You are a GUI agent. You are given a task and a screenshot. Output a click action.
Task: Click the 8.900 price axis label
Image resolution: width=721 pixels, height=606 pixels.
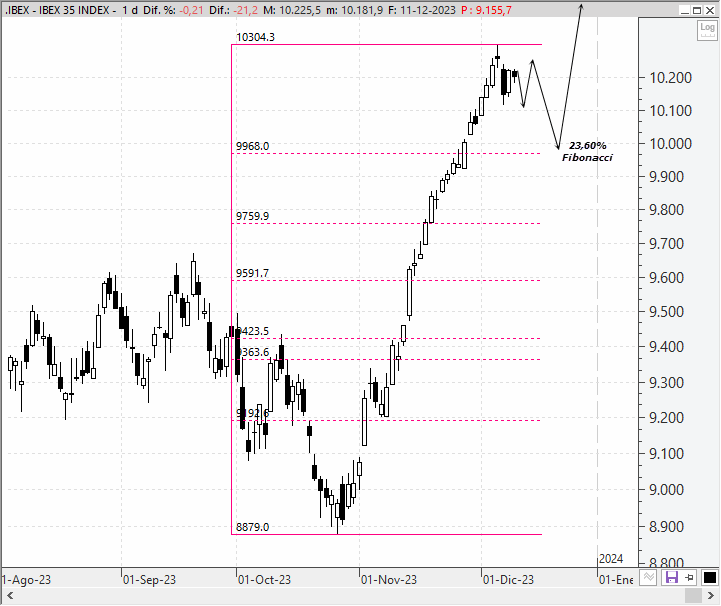666,526
